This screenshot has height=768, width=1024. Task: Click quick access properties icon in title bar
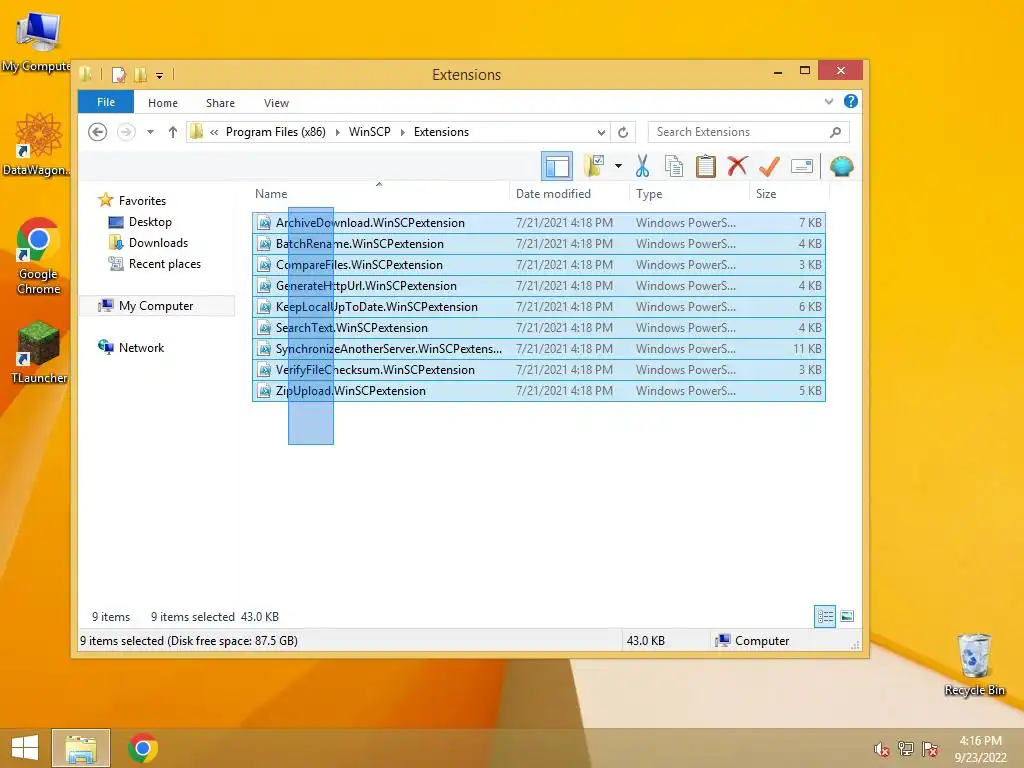coord(119,75)
